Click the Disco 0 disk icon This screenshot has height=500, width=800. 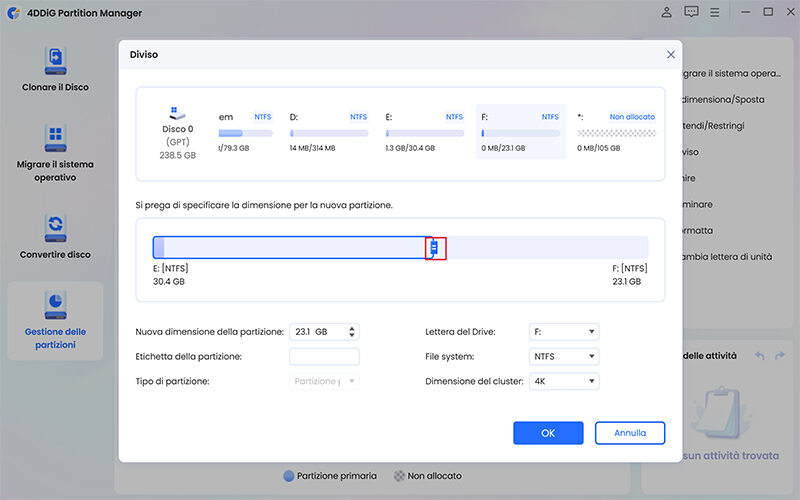pos(178,113)
